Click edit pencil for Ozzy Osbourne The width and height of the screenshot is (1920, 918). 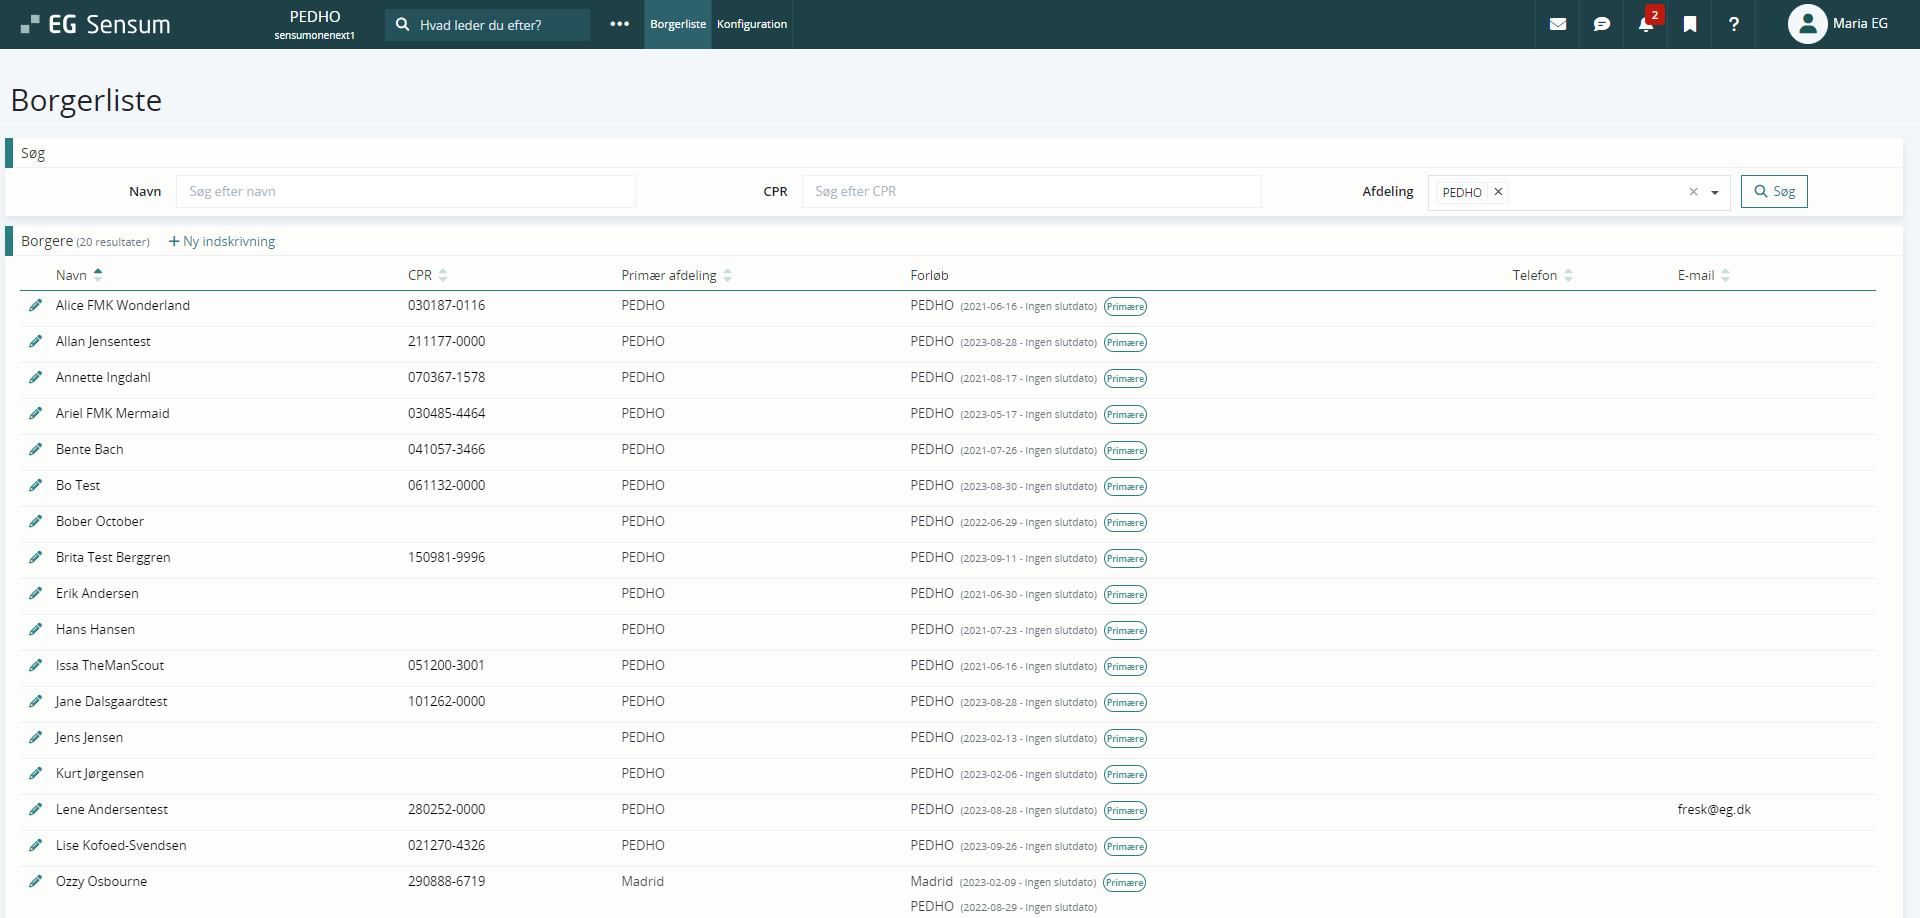[36, 881]
